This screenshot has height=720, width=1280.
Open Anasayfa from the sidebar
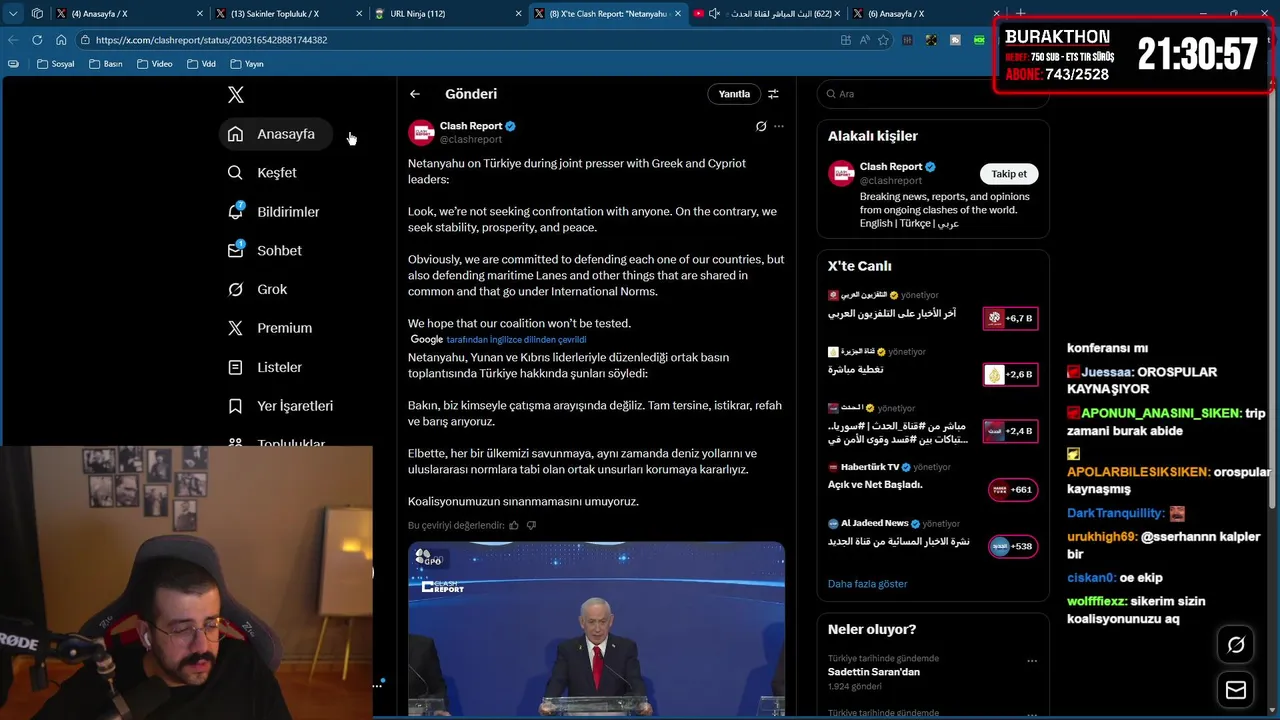[x=275, y=134]
